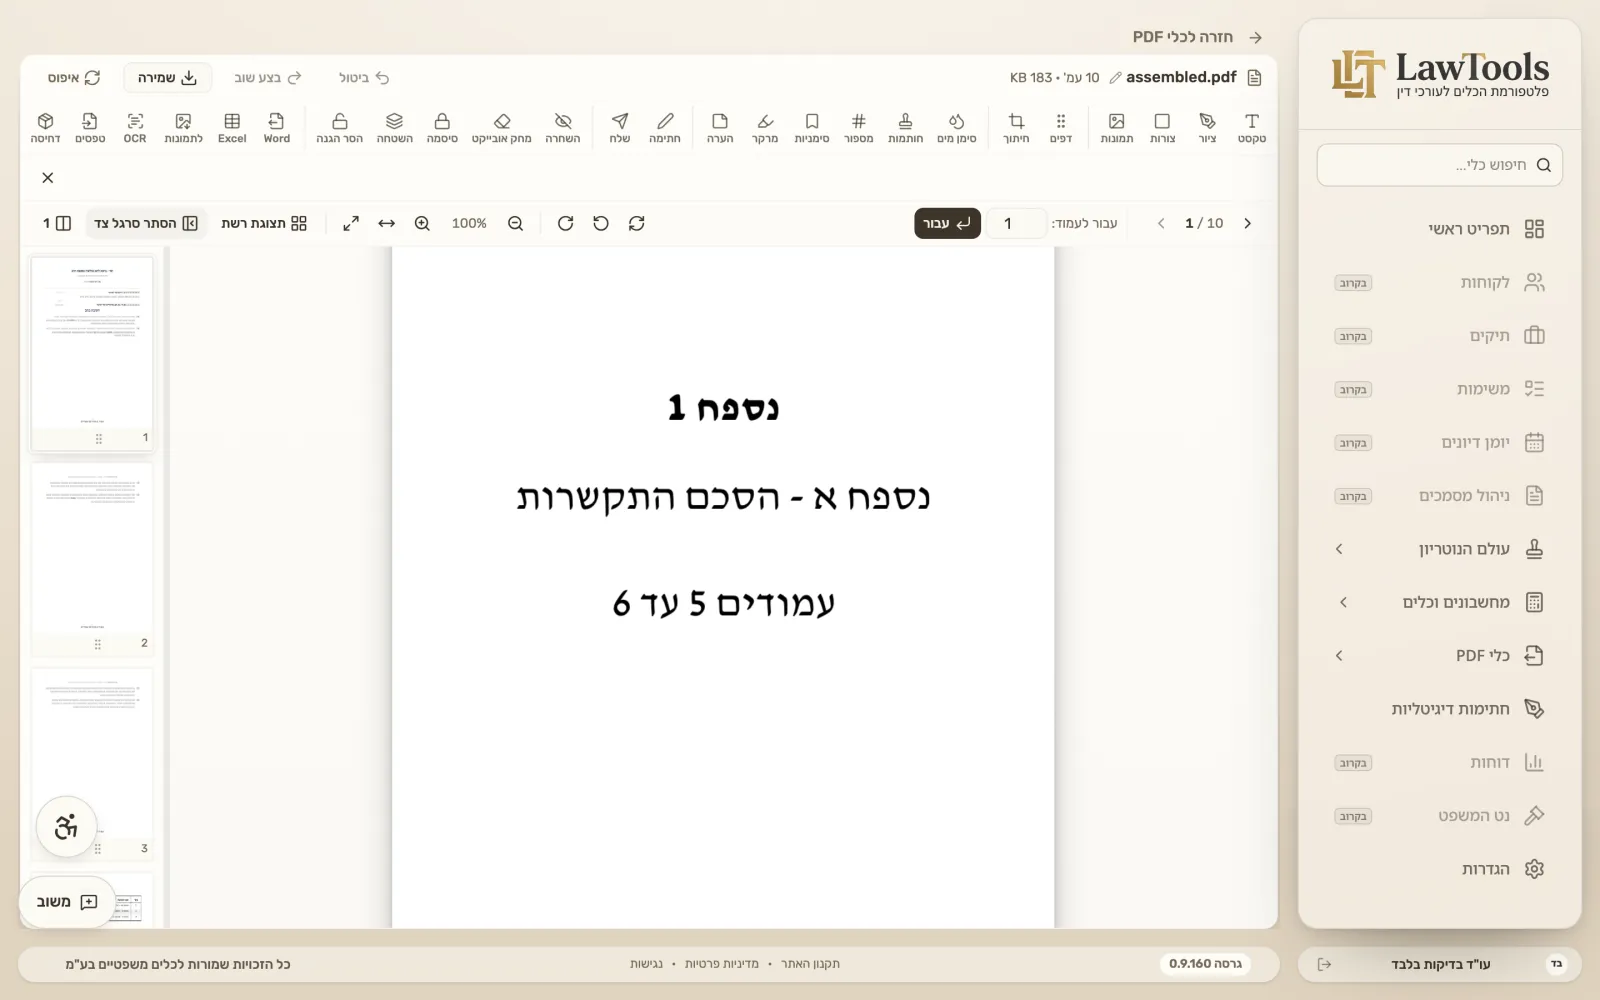This screenshot has height=1000, width=1600.
Task: Click the refresh view icon
Action: [637, 223]
